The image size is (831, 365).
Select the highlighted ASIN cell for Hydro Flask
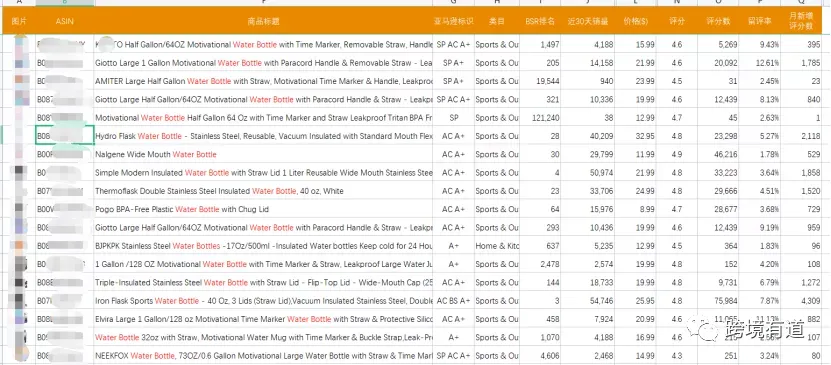tap(65, 136)
